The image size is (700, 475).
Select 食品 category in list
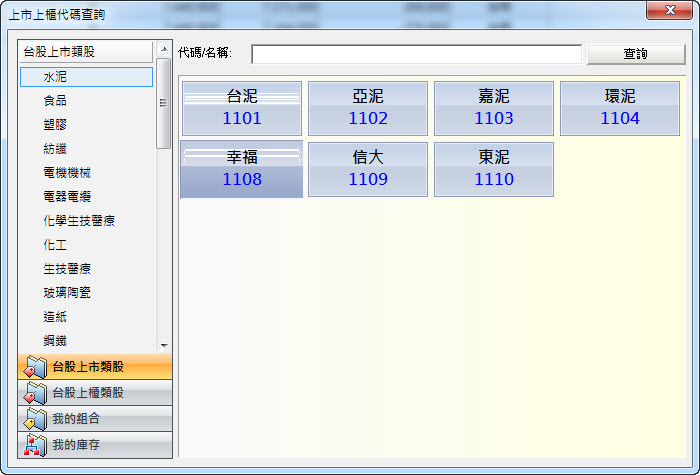(x=56, y=101)
